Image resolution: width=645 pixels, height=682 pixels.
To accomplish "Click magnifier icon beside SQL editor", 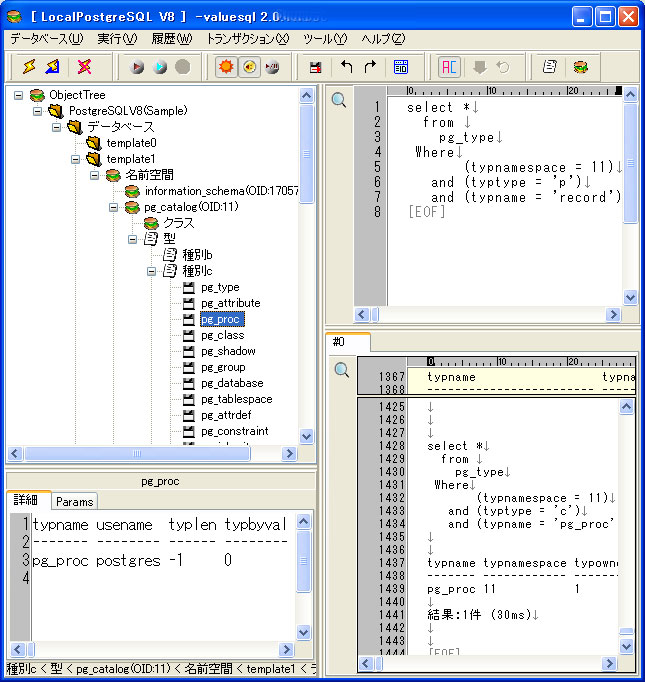I will (x=339, y=100).
